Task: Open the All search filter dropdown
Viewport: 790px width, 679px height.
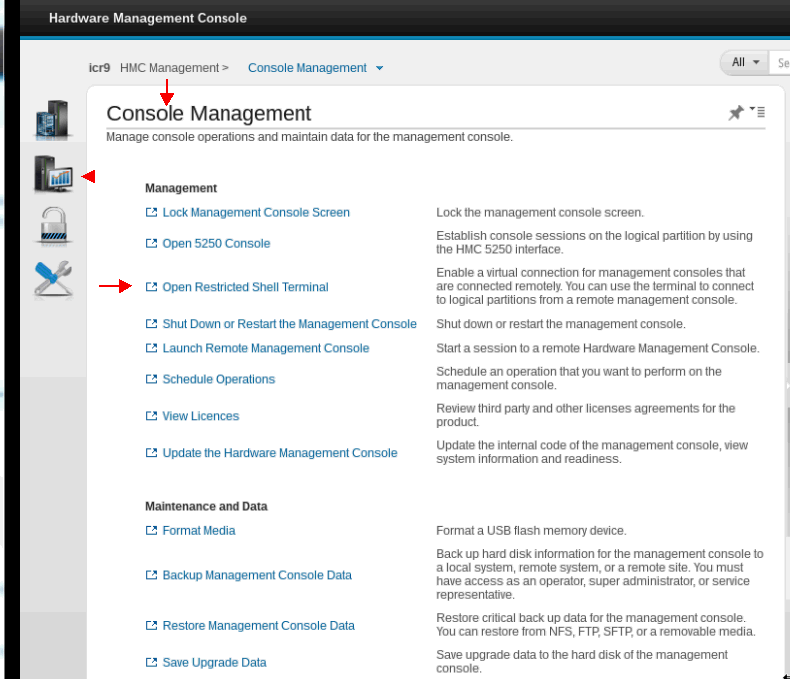Action: (744, 63)
